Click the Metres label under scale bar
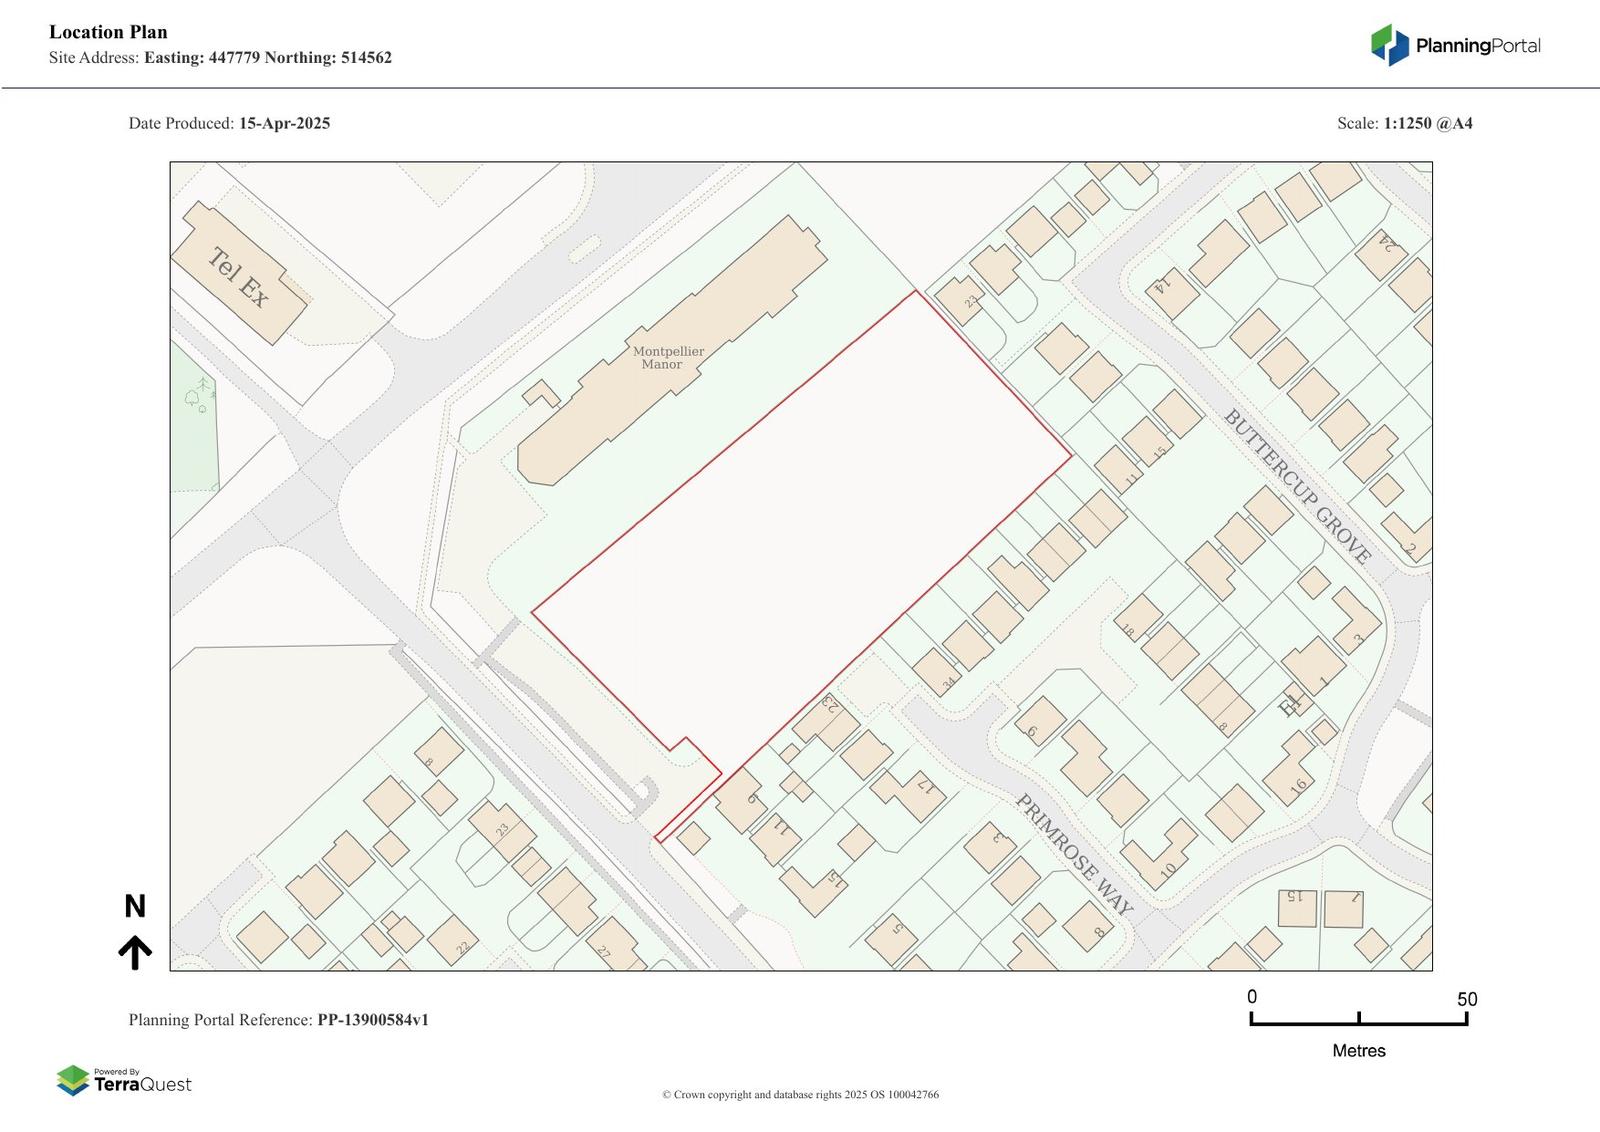 (x=1358, y=1051)
